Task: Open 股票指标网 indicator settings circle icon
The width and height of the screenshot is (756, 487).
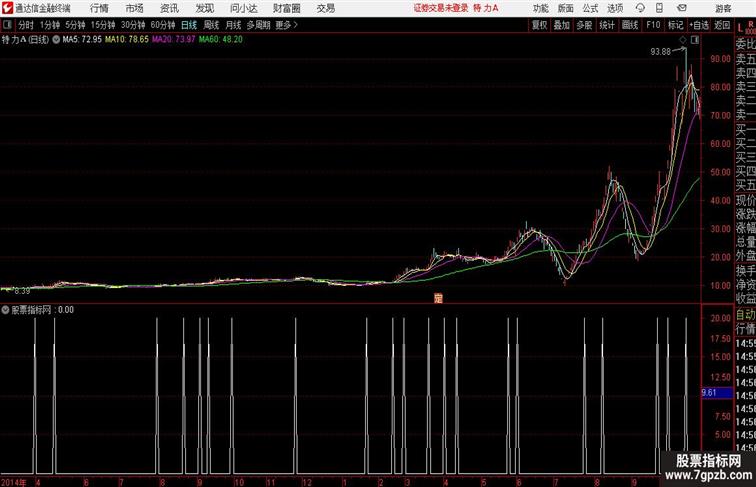Action: pos(5,310)
